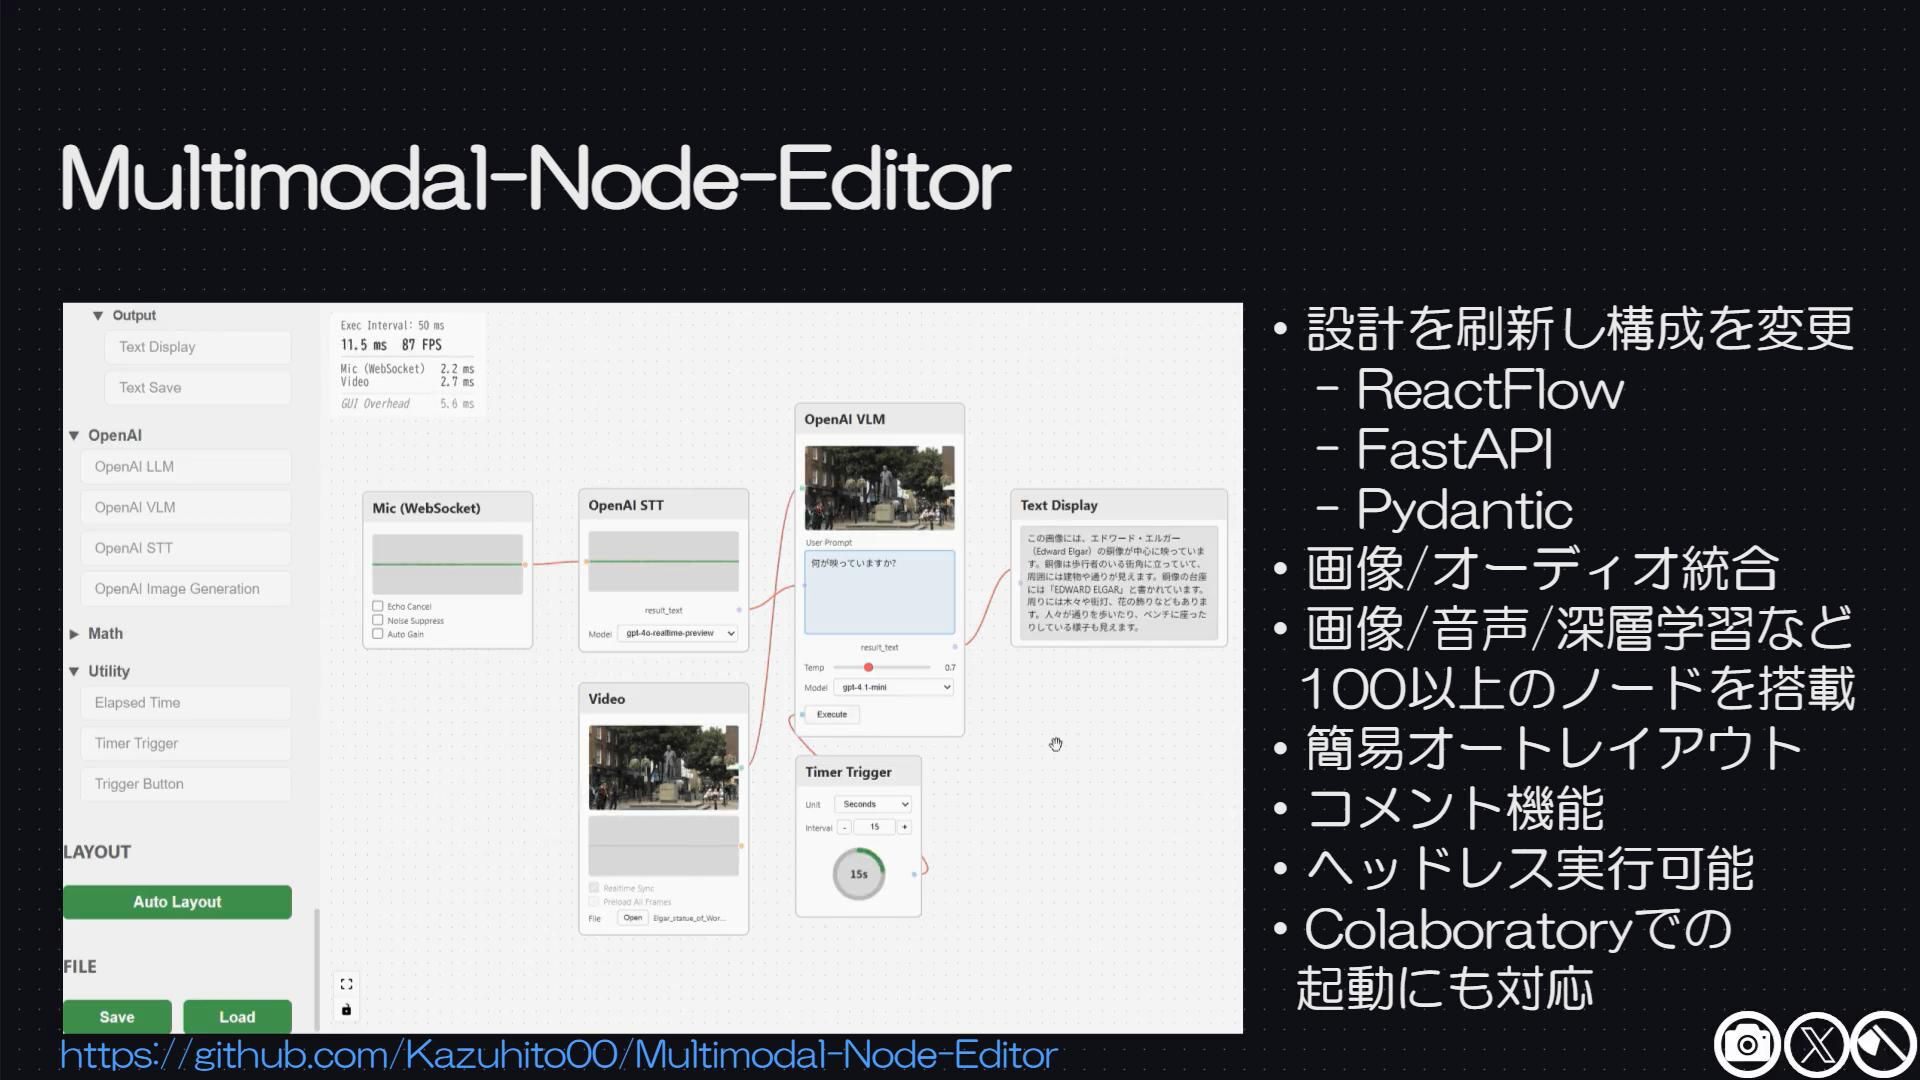Open the gpt-4o-realtime-preview model dropdown

tap(677, 633)
